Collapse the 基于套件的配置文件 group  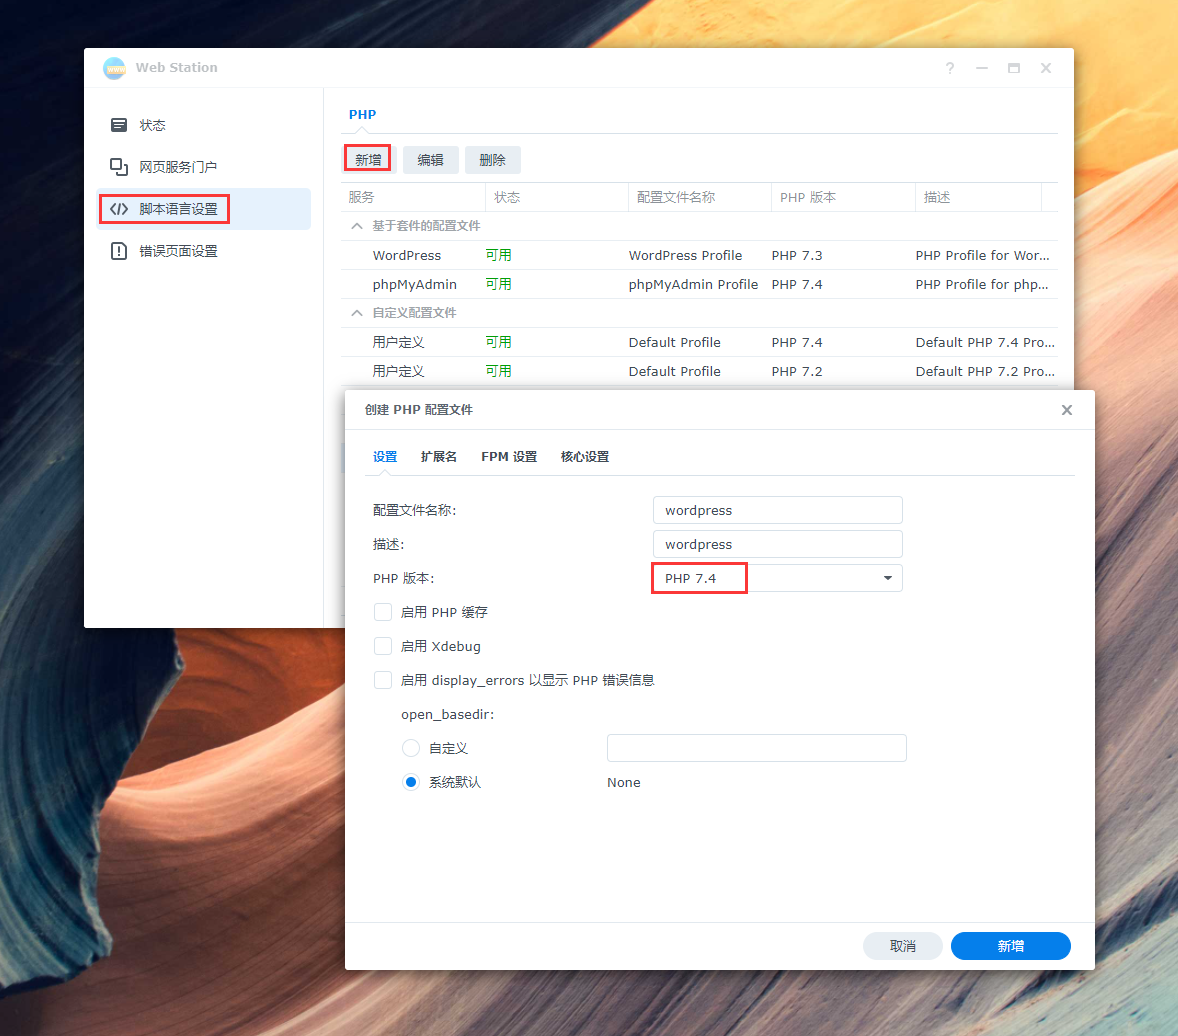coord(357,226)
